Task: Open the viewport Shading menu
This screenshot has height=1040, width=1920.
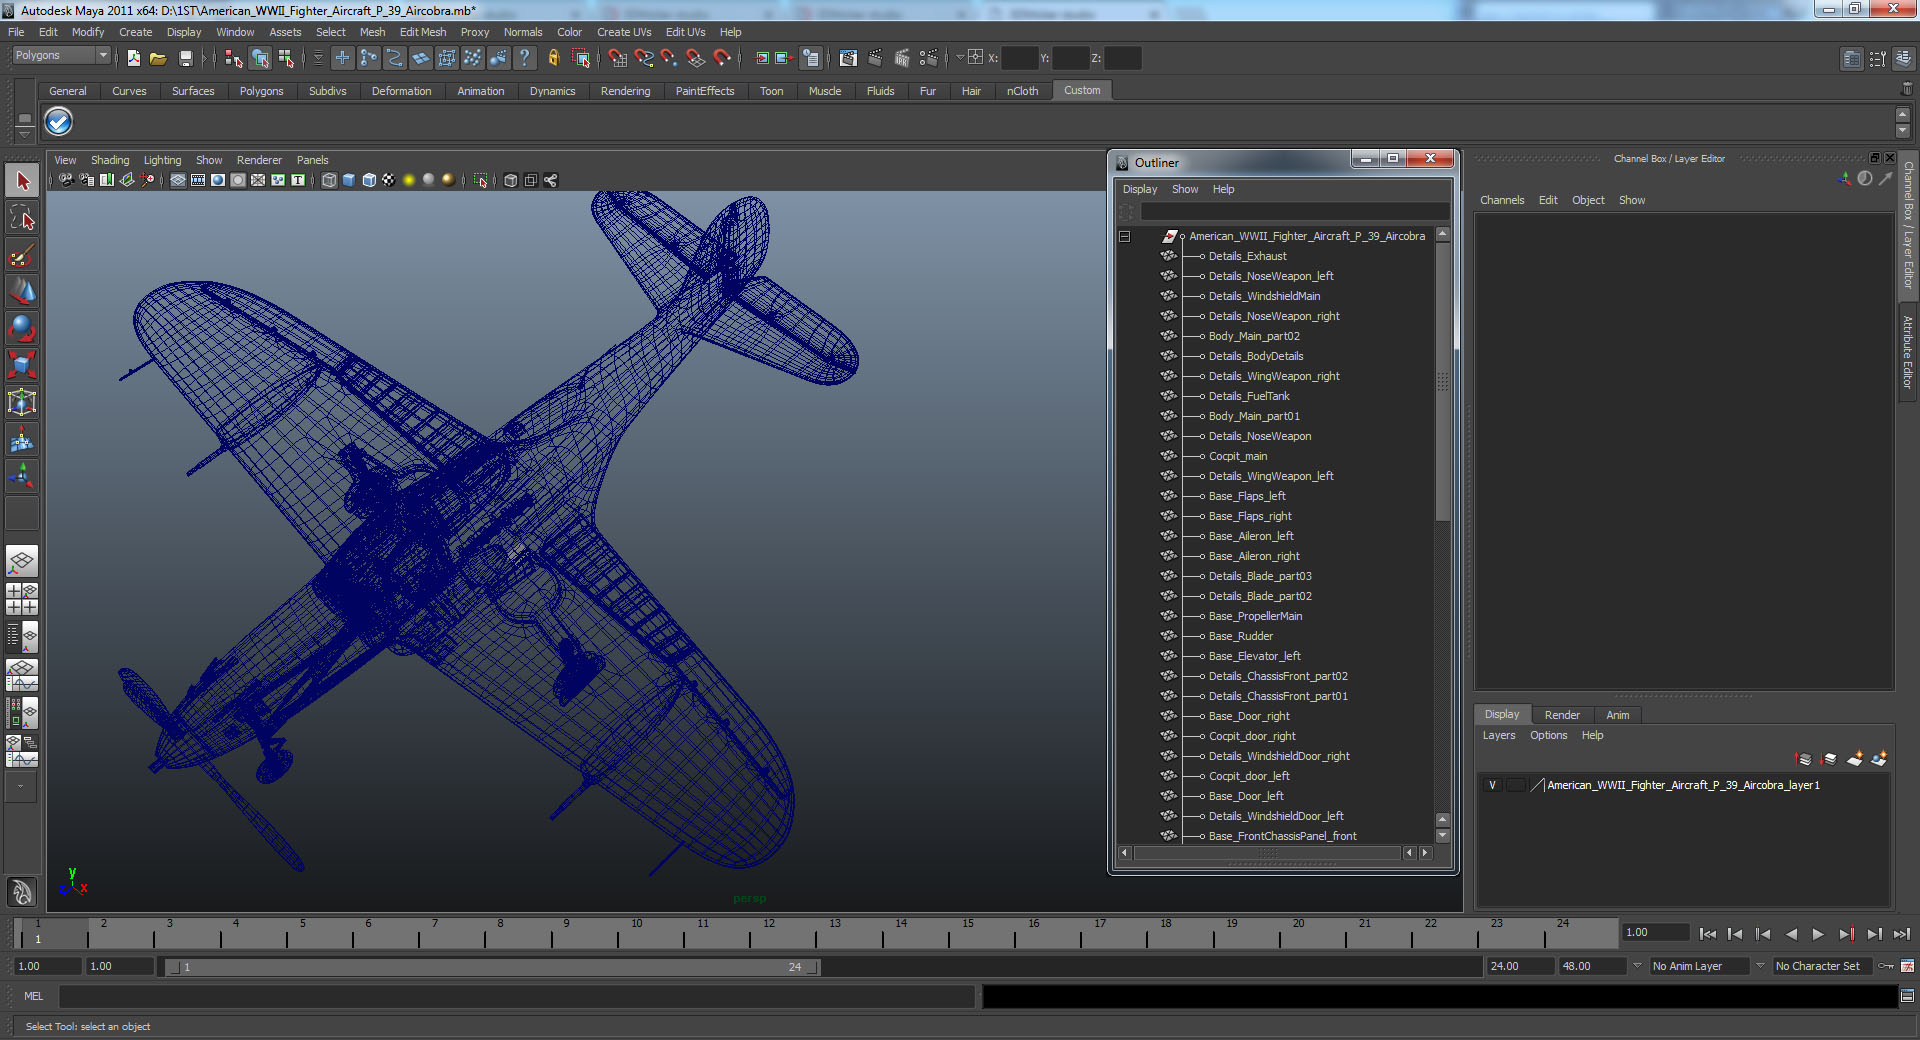Action: coord(110,160)
